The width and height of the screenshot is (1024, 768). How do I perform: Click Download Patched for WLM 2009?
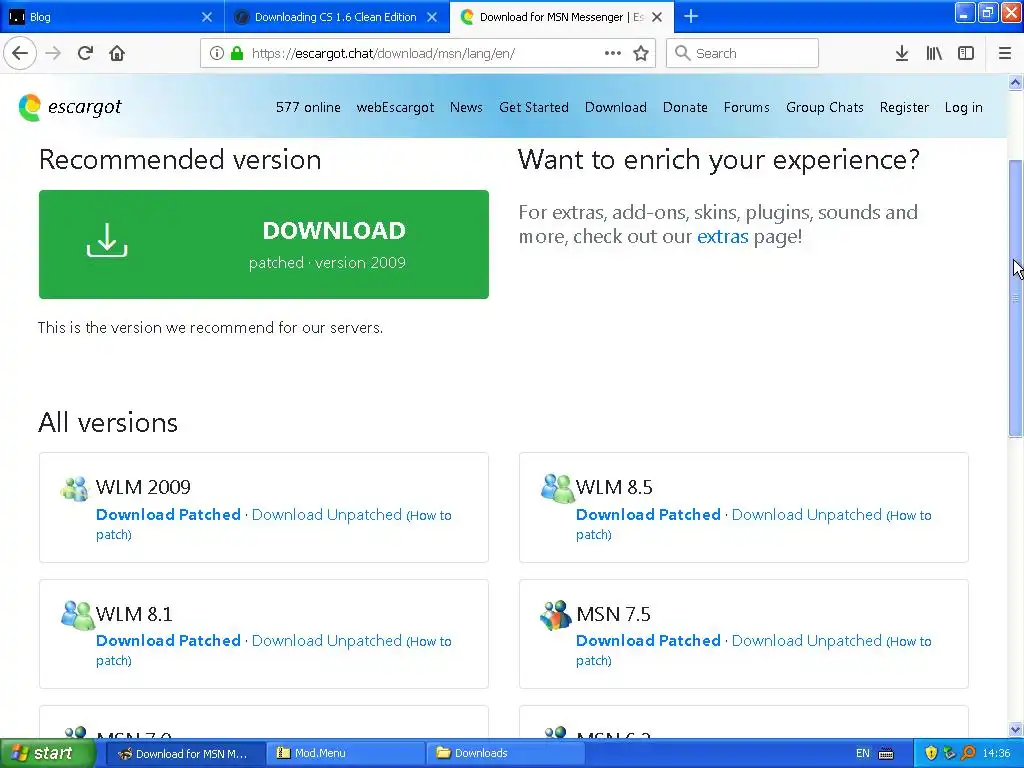[168, 515]
